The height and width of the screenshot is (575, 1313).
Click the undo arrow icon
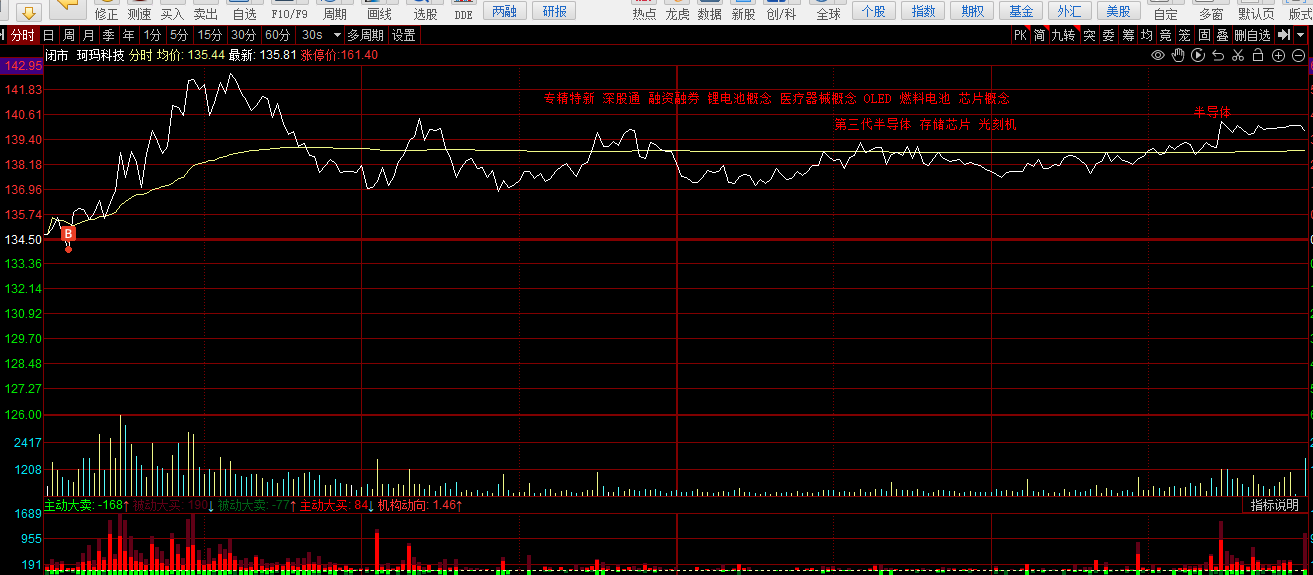(x=1218, y=55)
